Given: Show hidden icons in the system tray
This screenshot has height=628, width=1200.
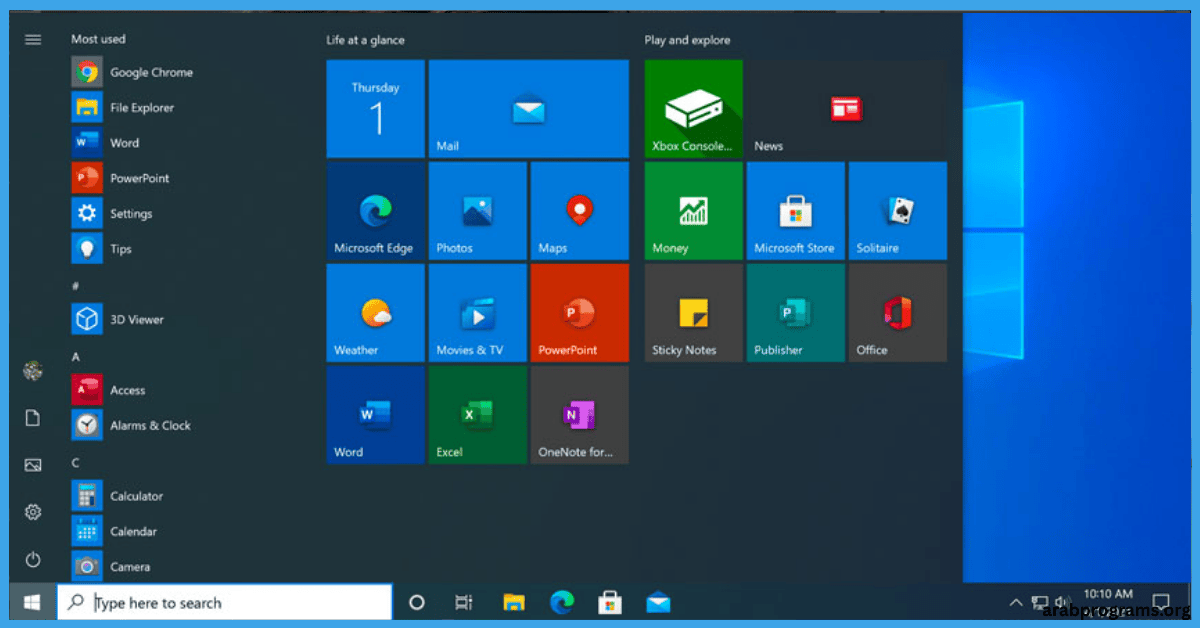Looking at the screenshot, I should (x=1016, y=603).
